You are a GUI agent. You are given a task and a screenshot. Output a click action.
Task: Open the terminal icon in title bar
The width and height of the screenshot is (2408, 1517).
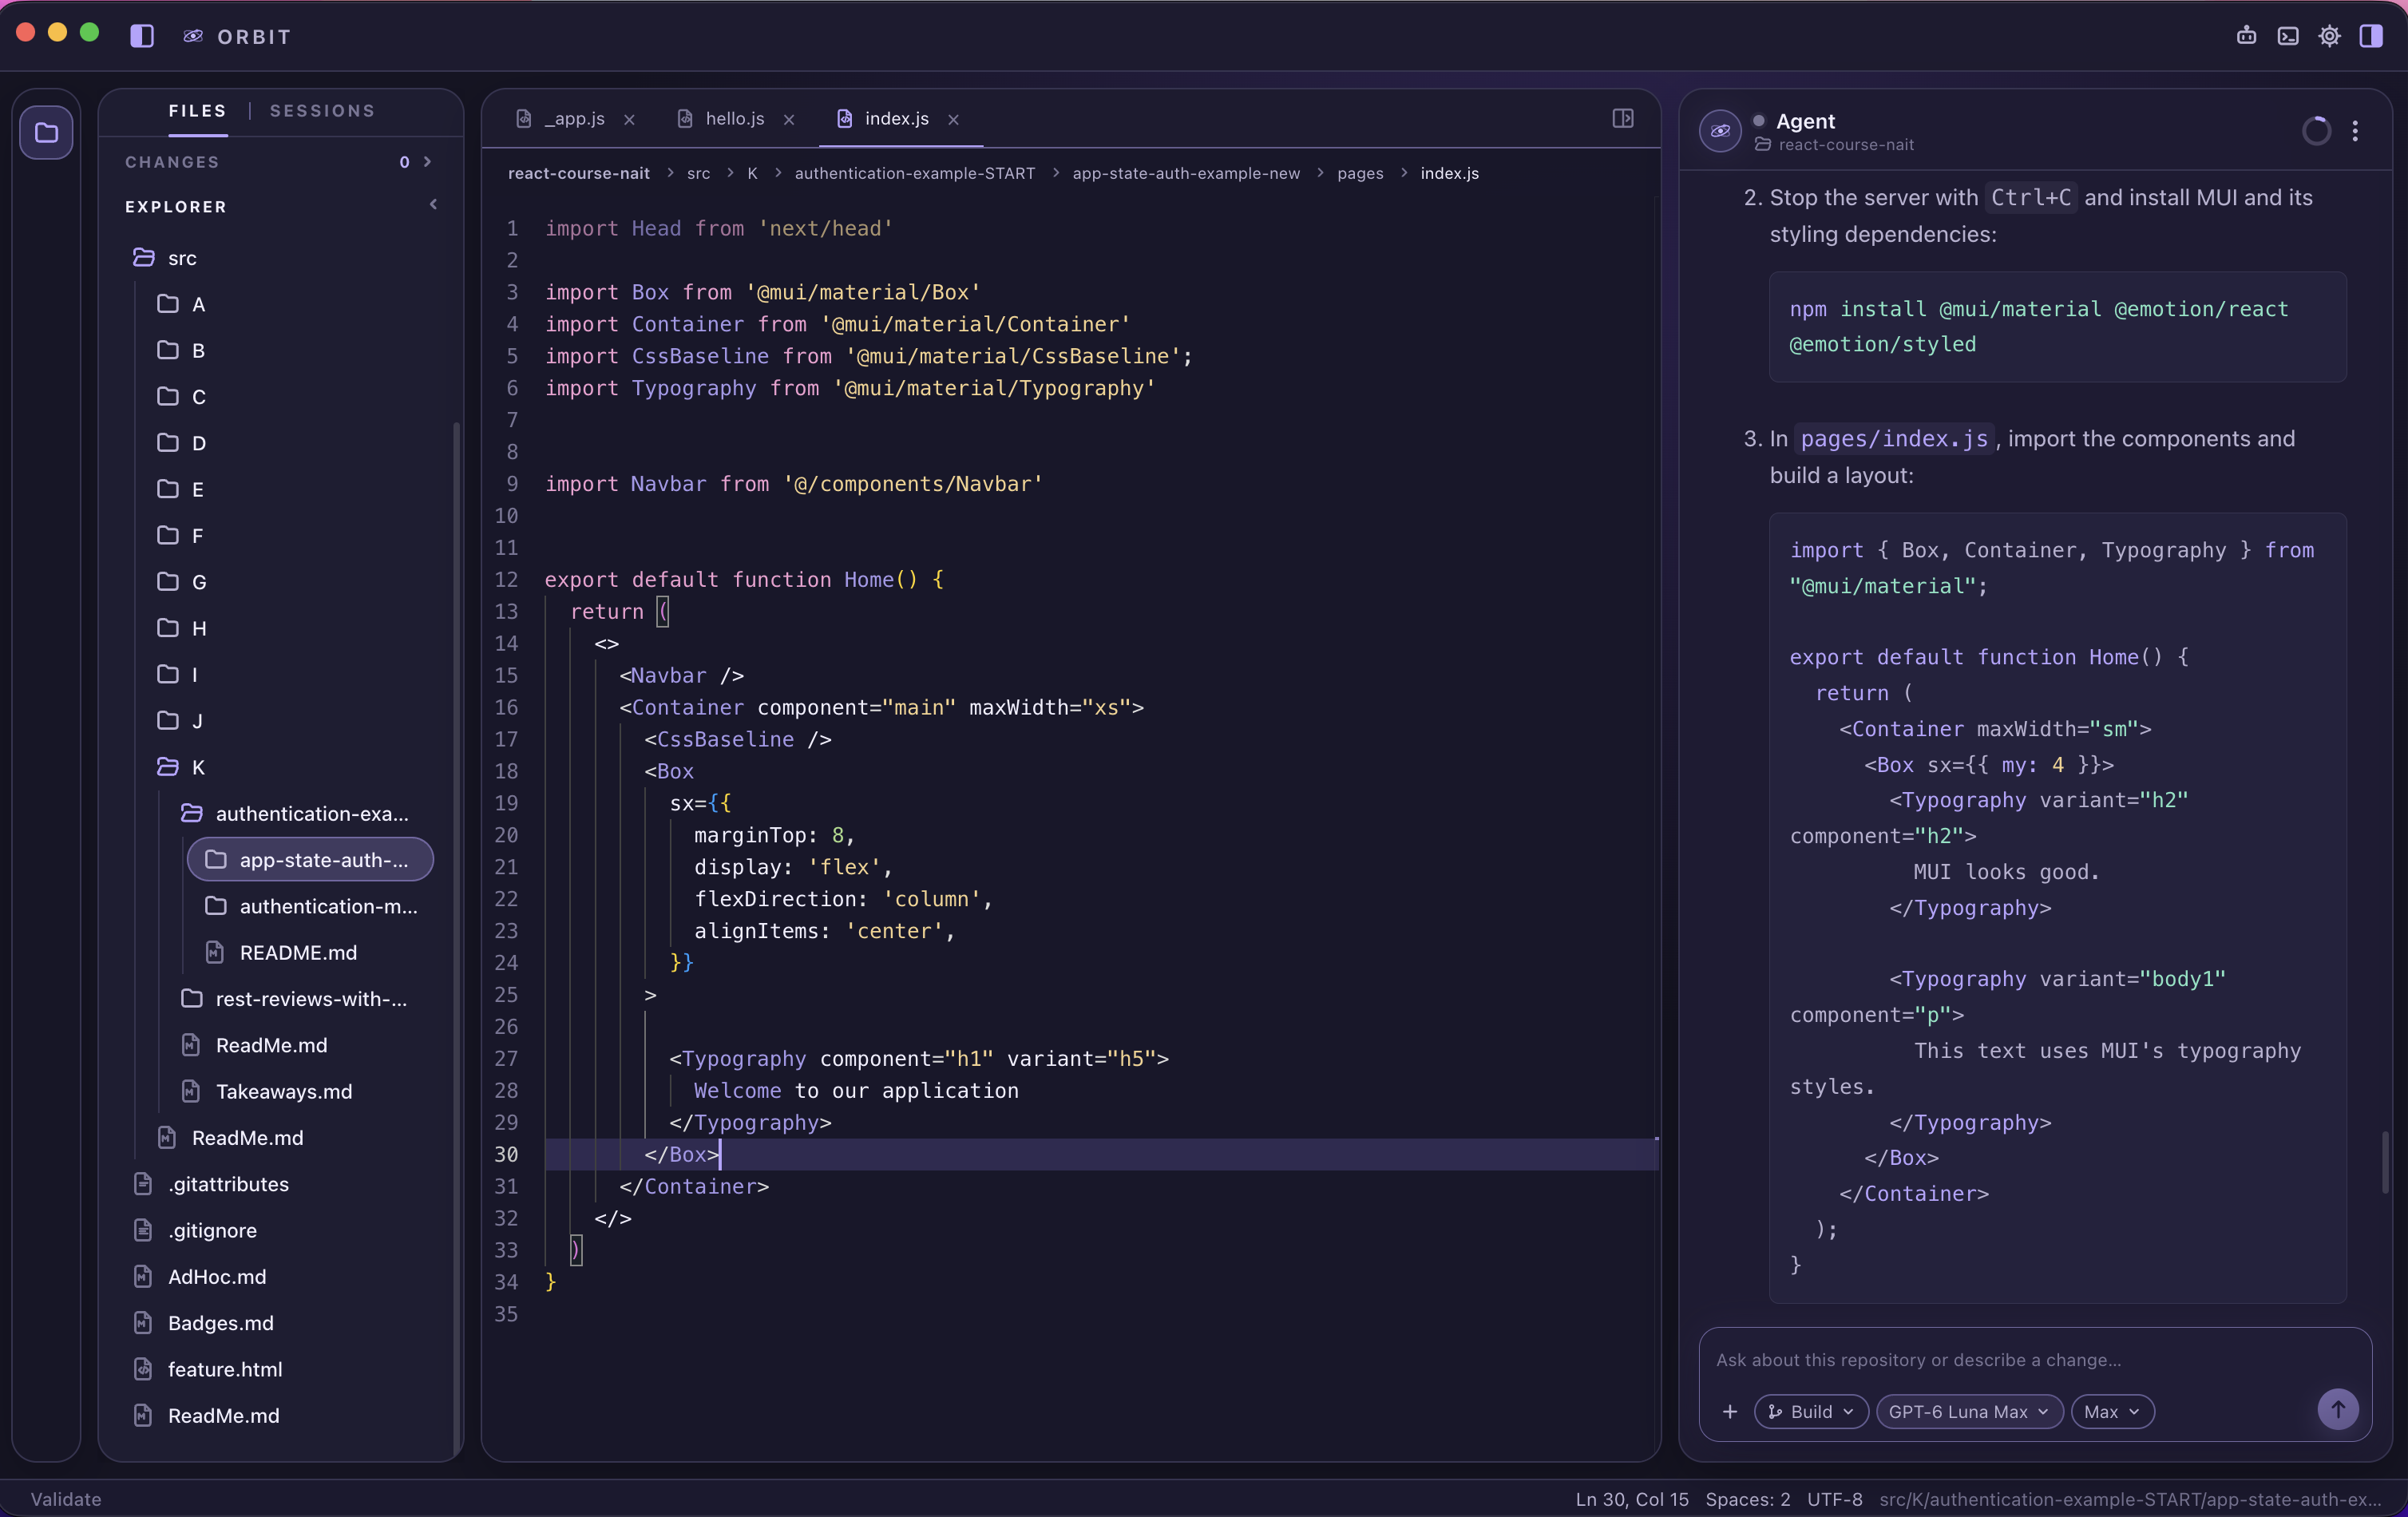click(x=2287, y=36)
